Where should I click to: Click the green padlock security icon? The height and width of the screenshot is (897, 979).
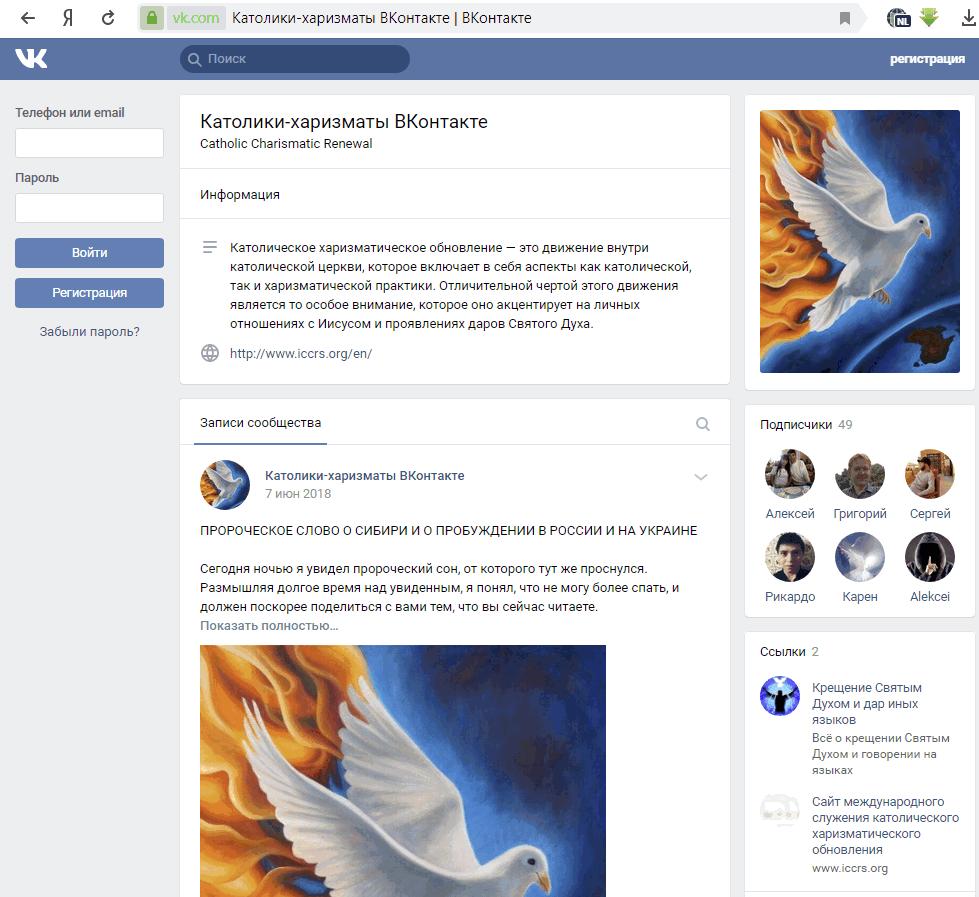point(152,18)
